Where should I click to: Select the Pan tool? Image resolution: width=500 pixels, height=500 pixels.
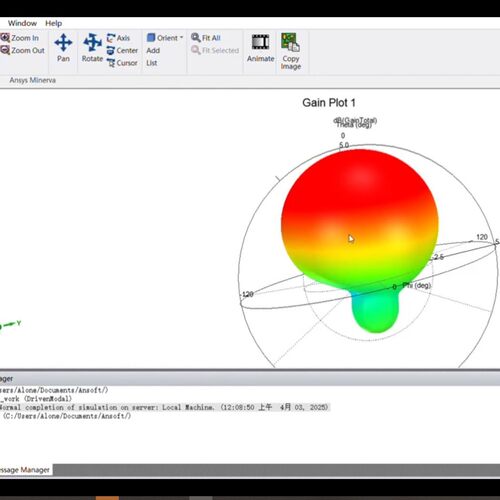click(x=63, y=48)
